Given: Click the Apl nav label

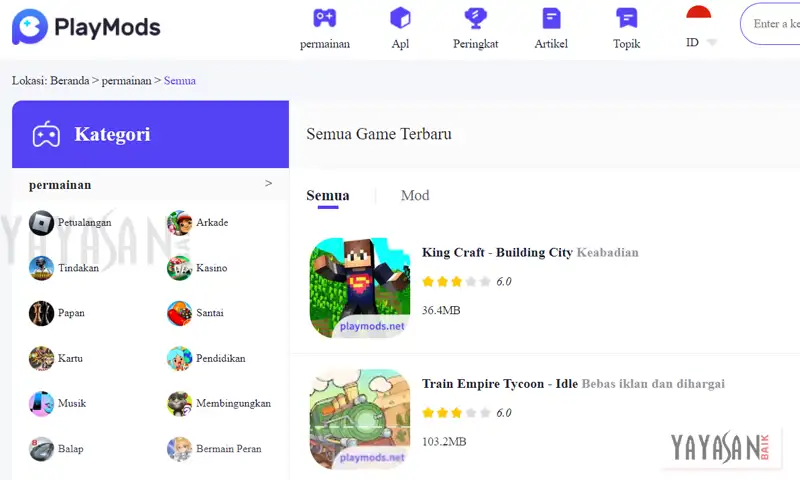Looking at the screenshot, I should pos(400,44).
